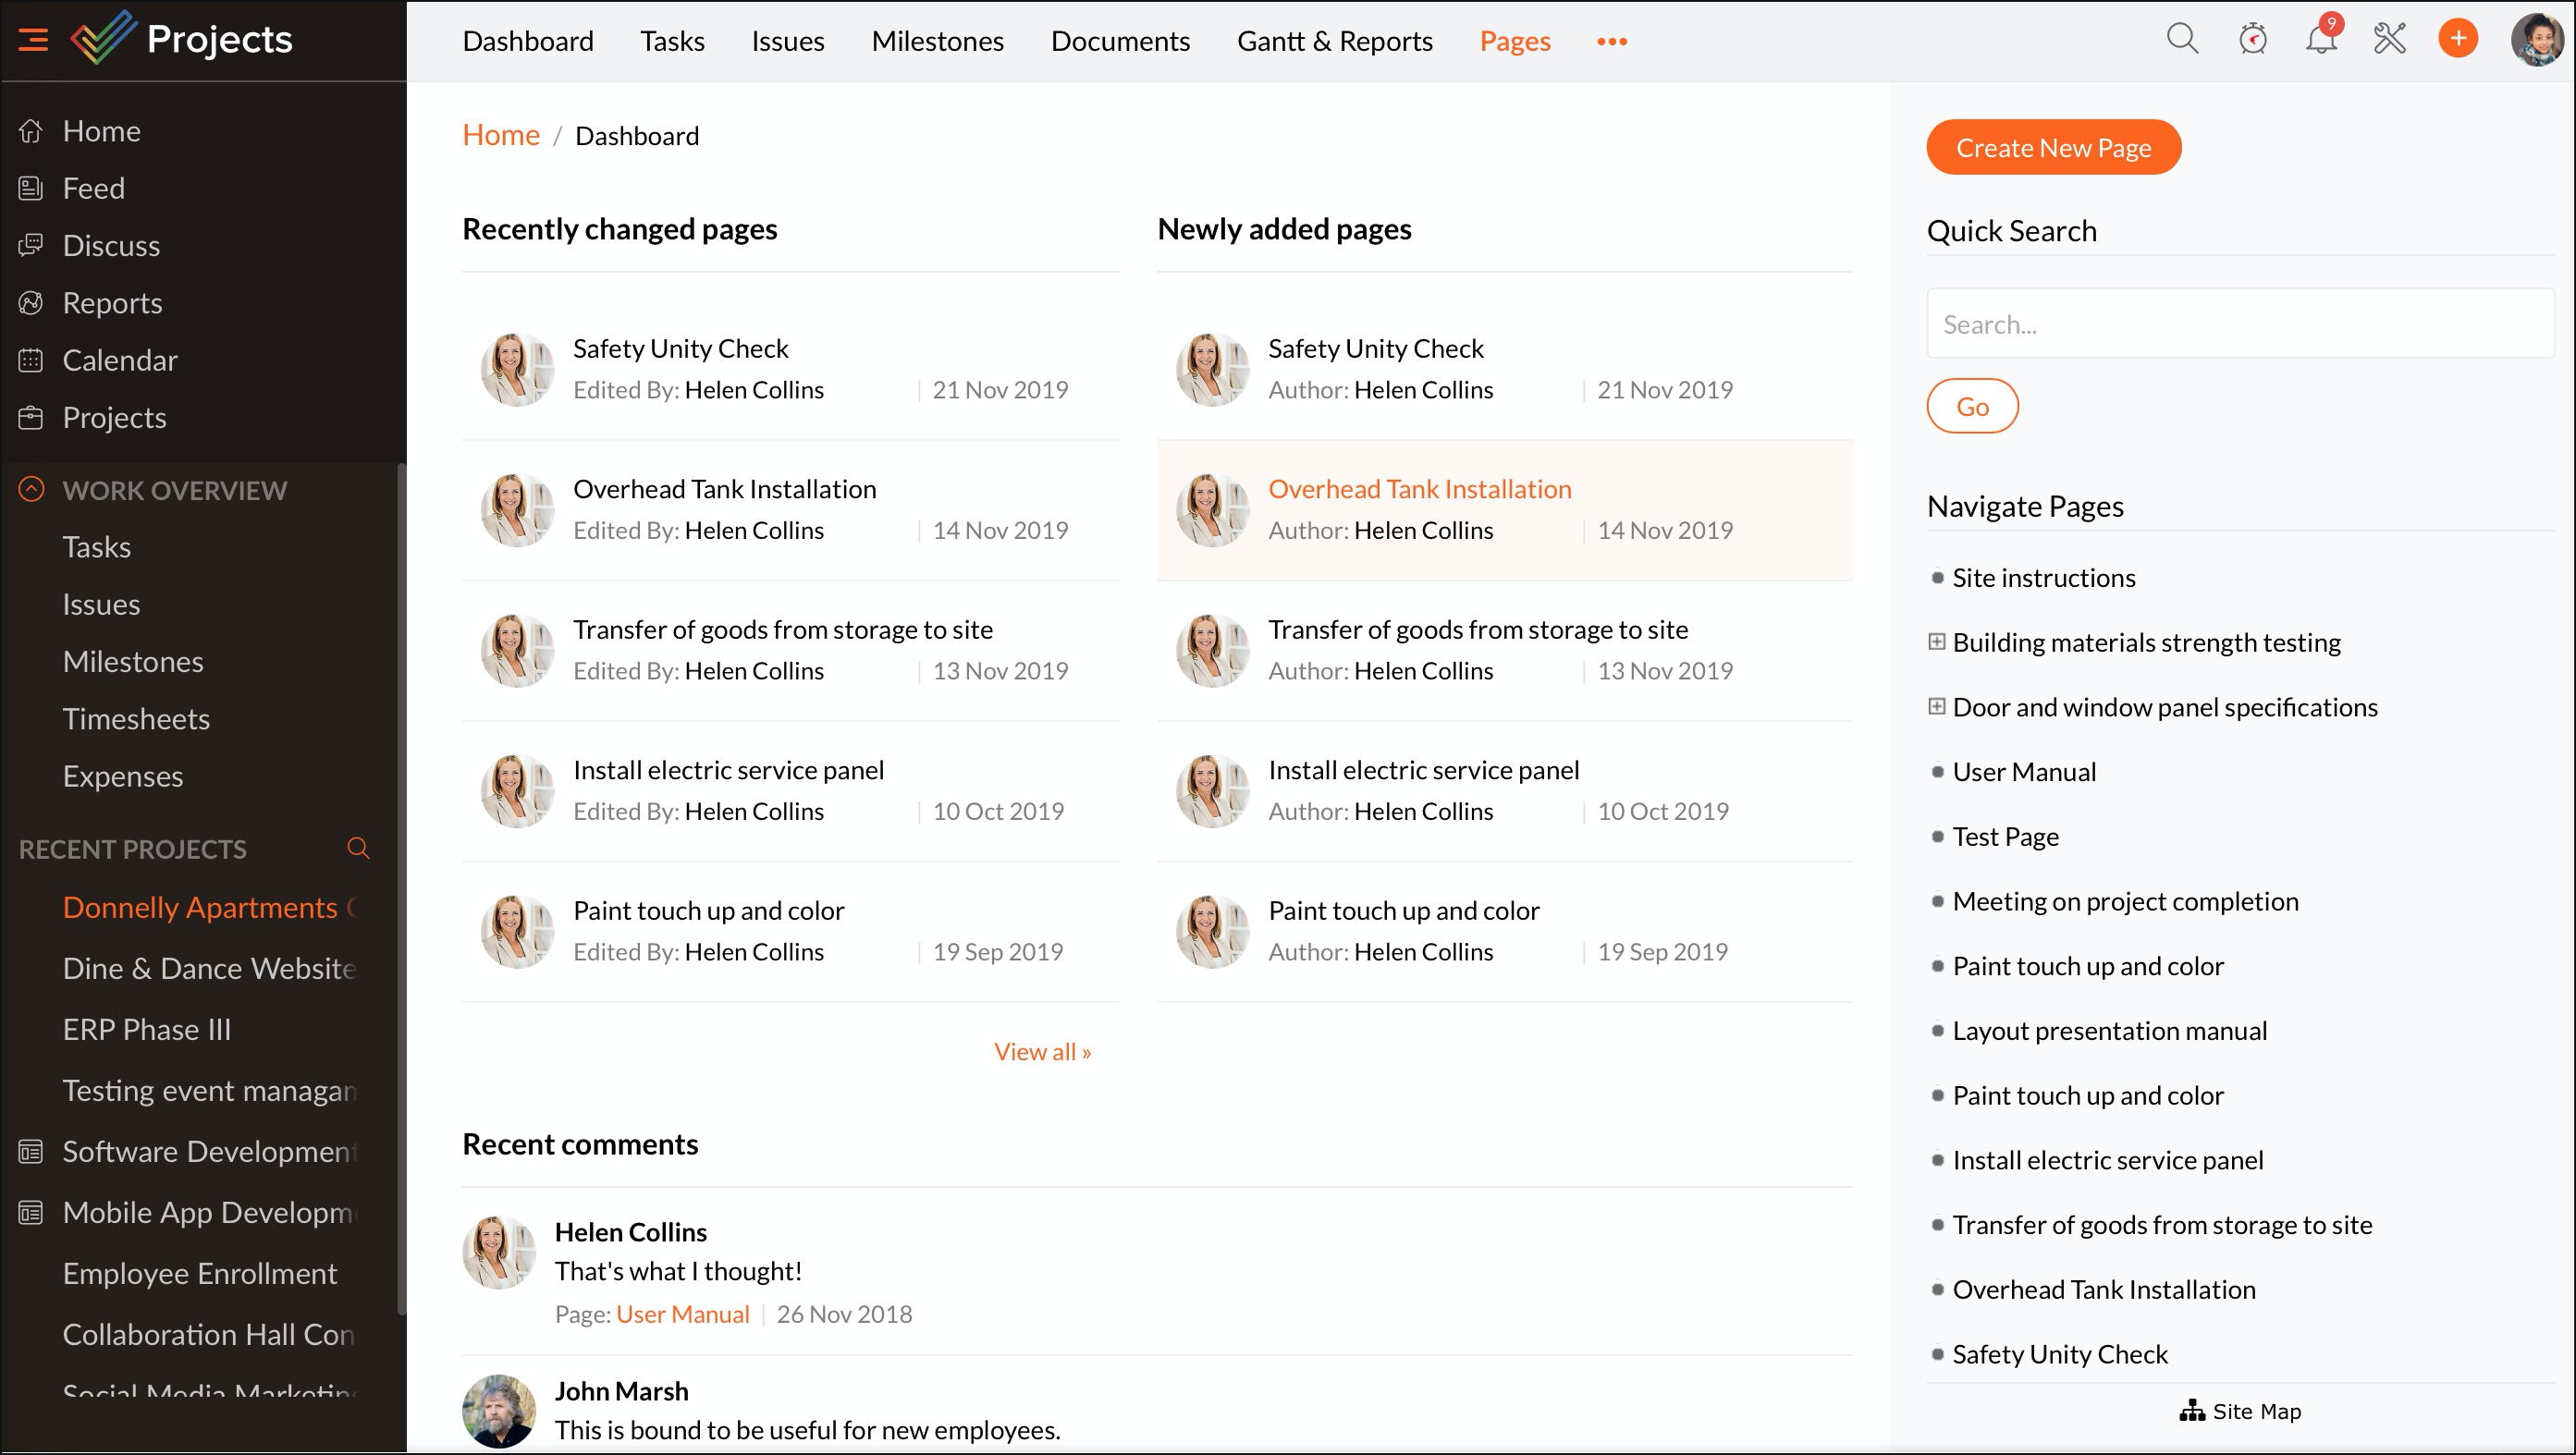Viewport: 2576px width, 1455px height.
Task: Search recent projects magnifier icon
Action: 358,848
